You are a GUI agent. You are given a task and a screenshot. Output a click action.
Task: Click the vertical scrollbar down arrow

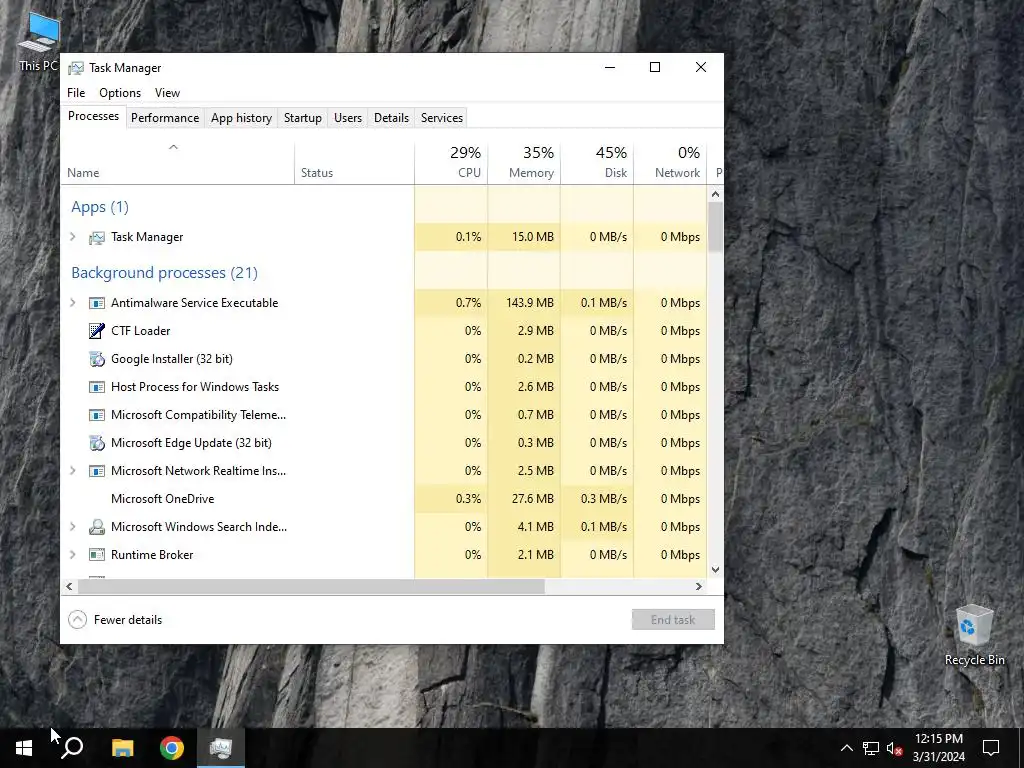click(715, 569)
